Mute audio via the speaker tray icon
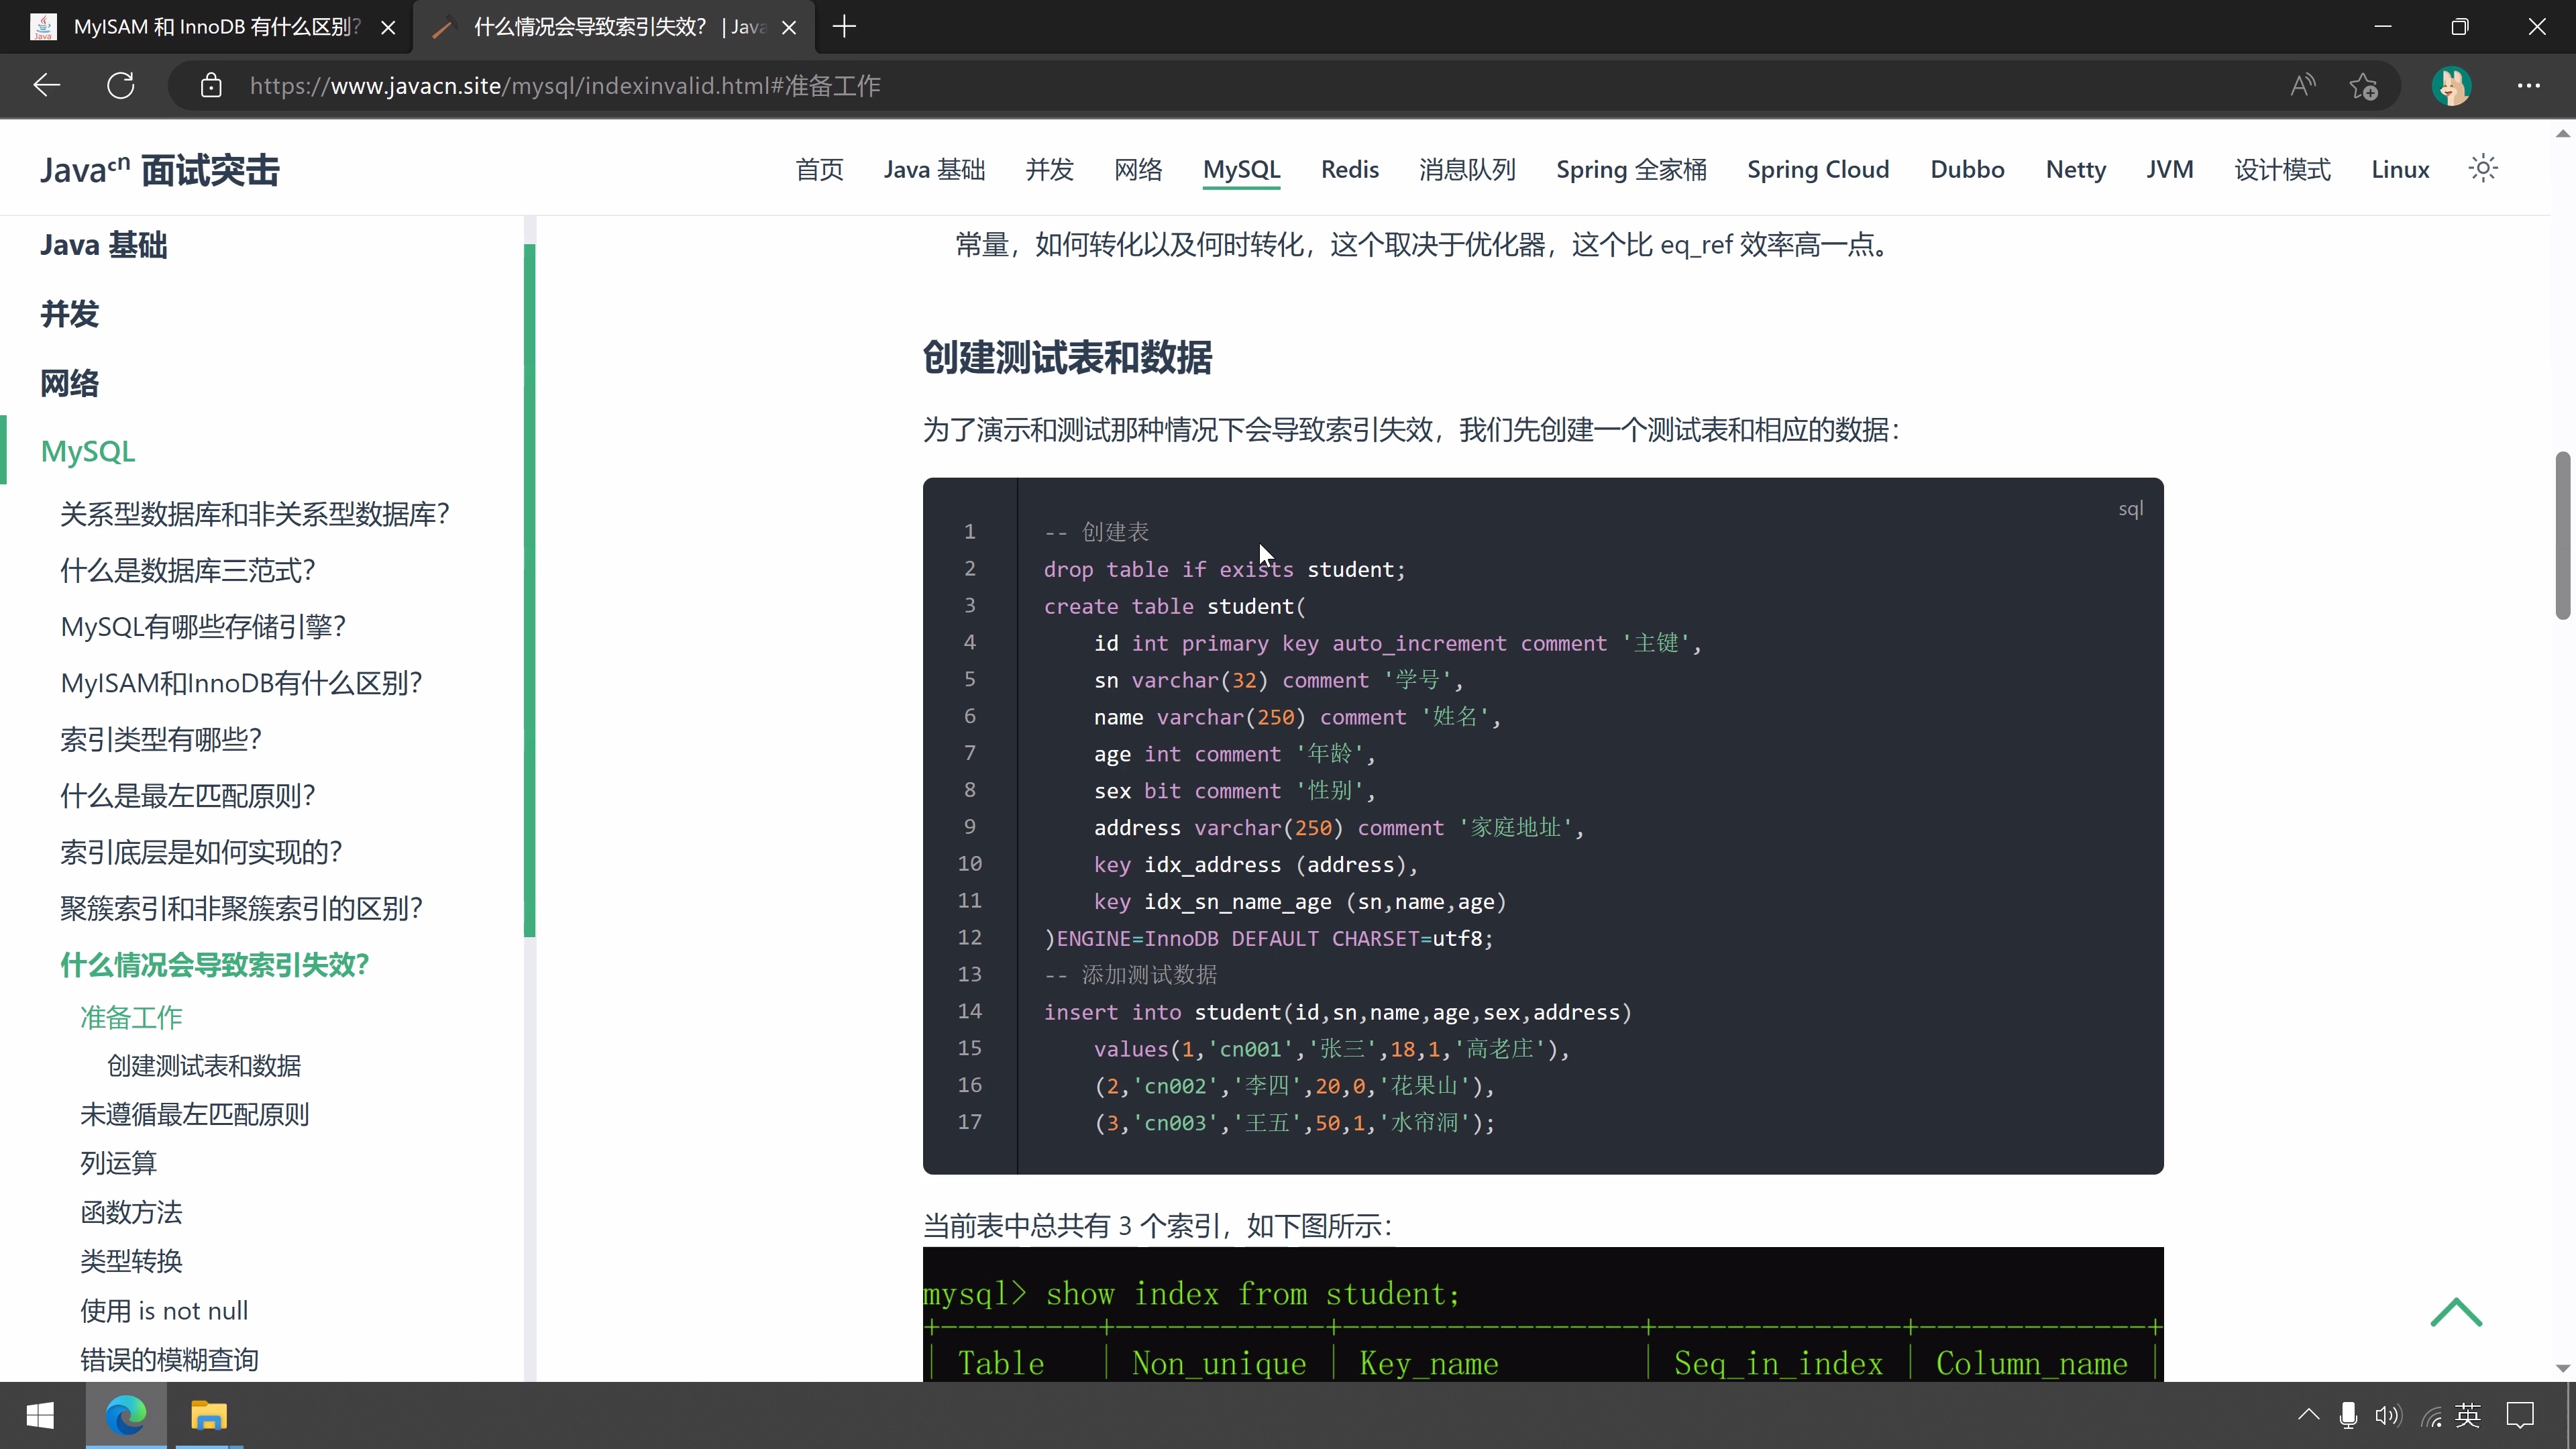 (2388, 1415)
